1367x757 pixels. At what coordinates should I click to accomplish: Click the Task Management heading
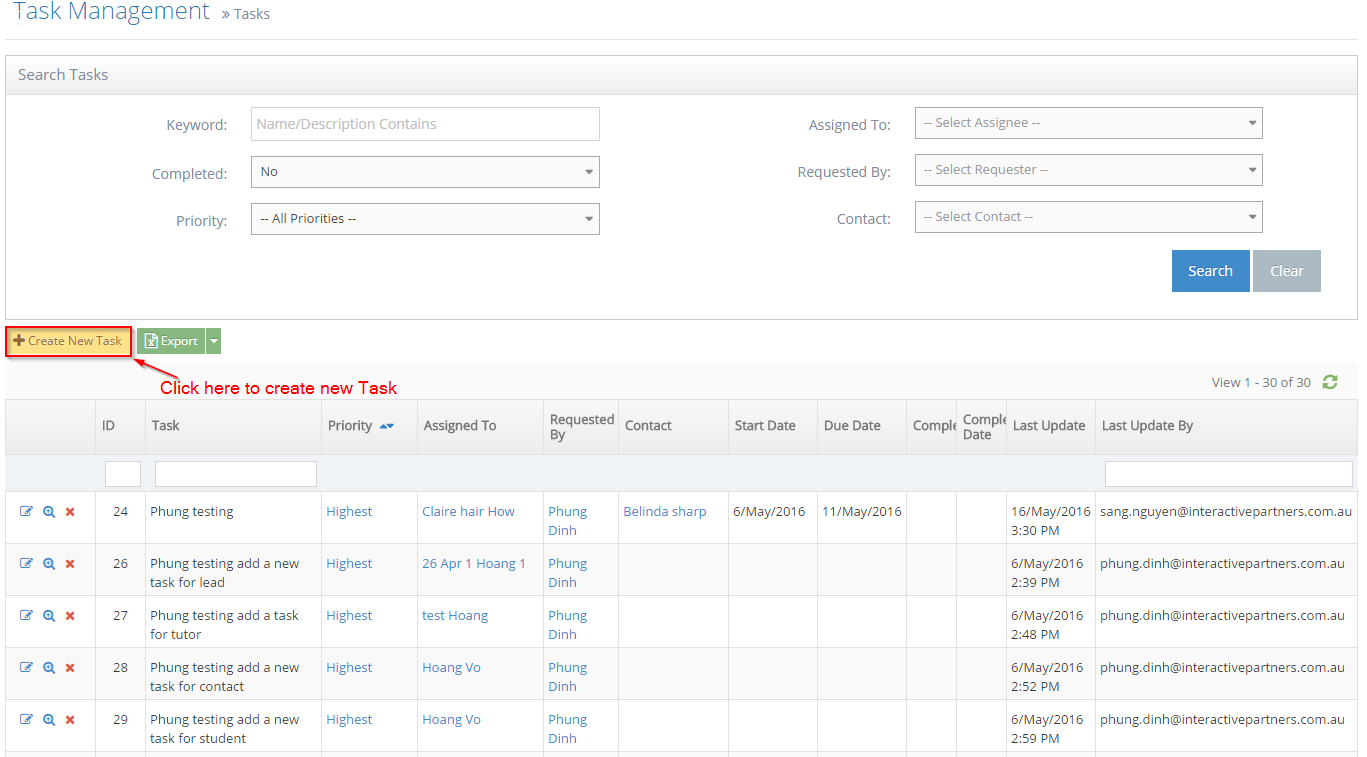click(110, 13)
